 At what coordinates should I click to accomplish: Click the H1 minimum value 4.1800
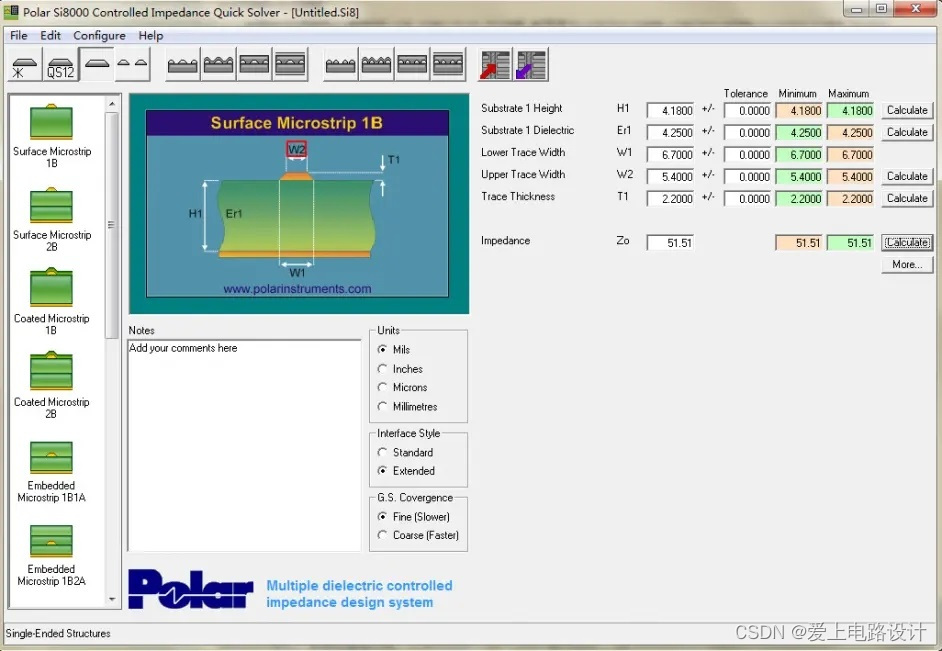pos(799,111)
